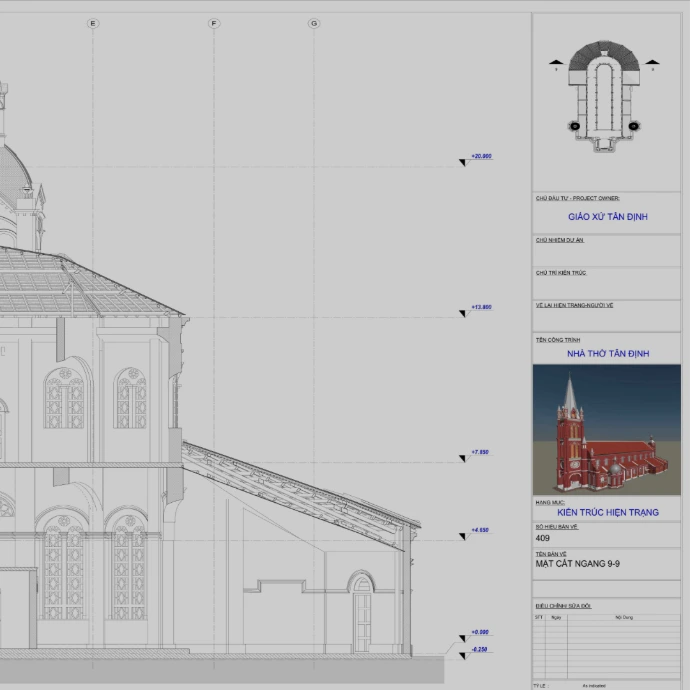
Task: Click left section arrow on key plan
Action: (556, 63)
